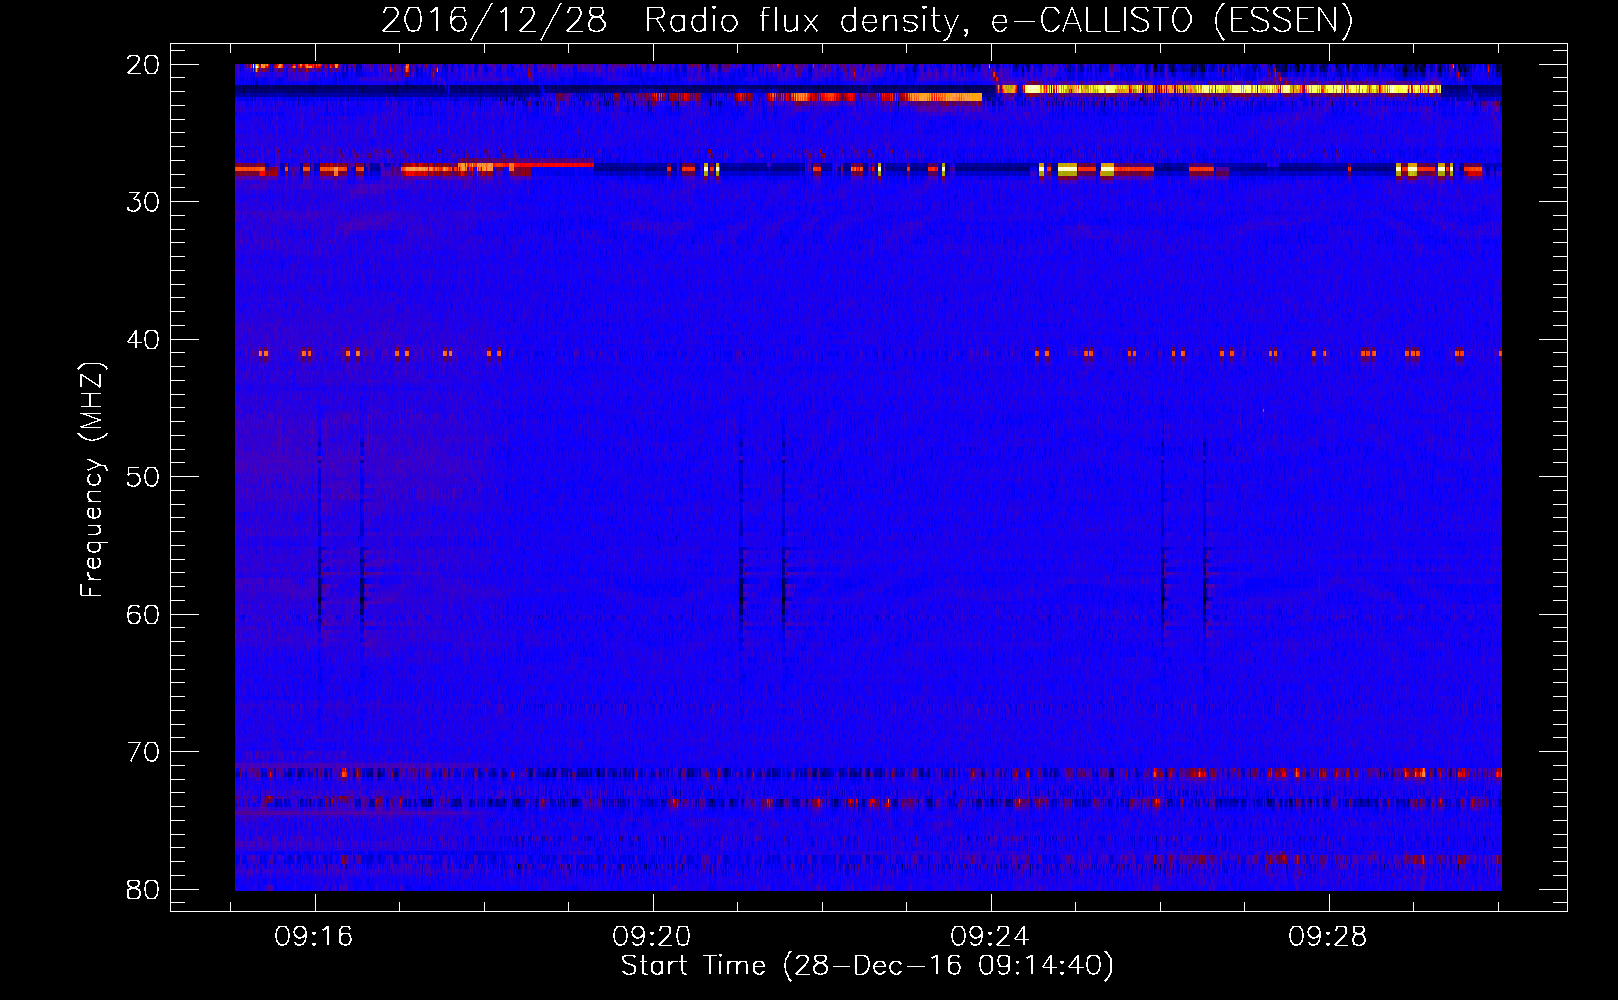Image resolution: width=1618 pixels, height=1000 pixels.
Task: Click the bright yellow emission band near 22 MHz
Action: [1220, 89]
